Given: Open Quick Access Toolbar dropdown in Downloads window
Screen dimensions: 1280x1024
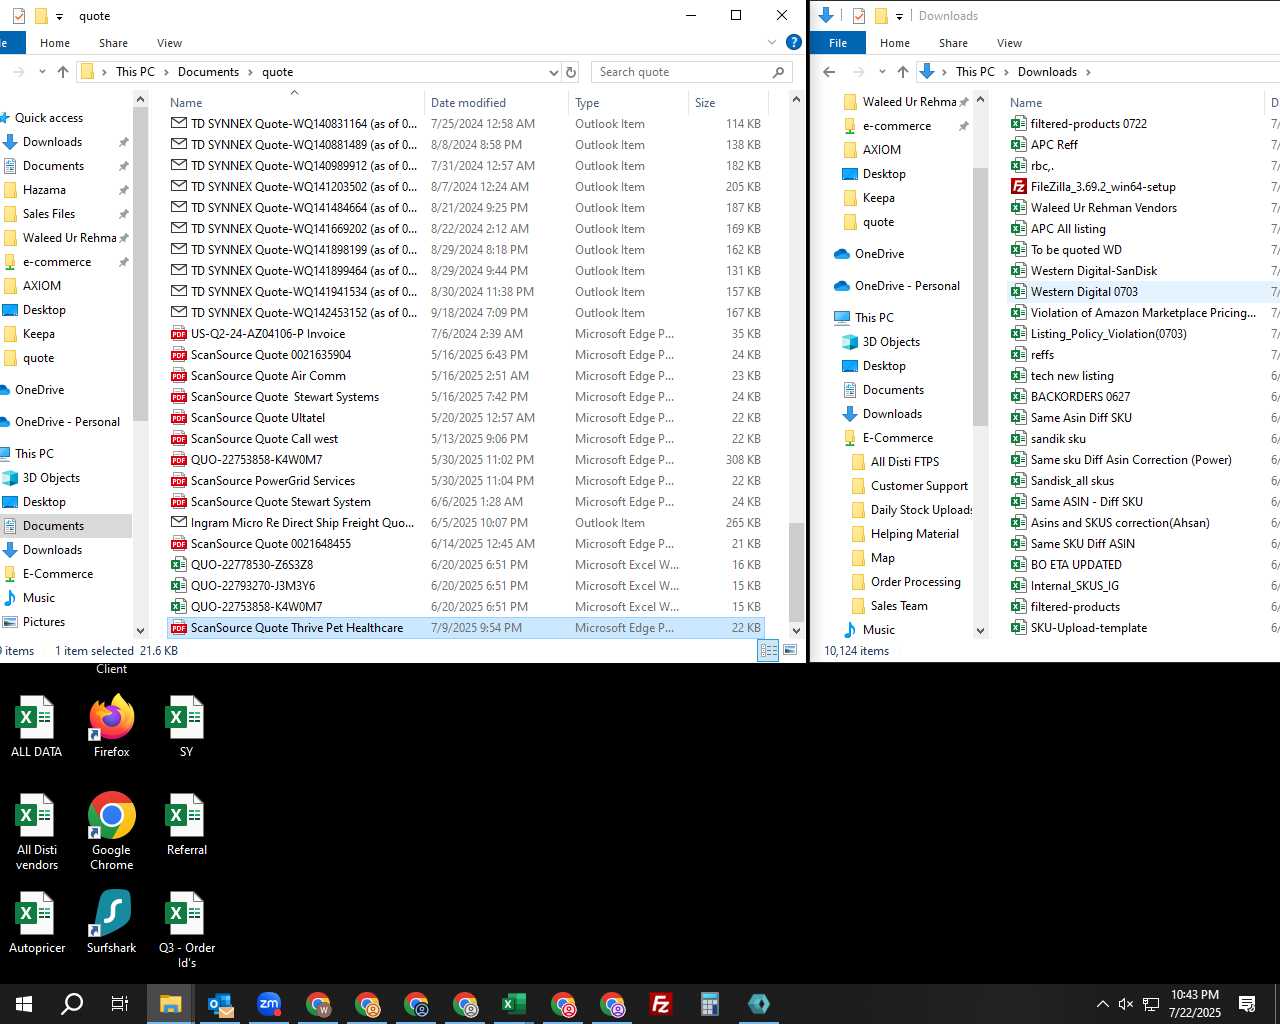Looking at the screenshot, I should 899,16.
